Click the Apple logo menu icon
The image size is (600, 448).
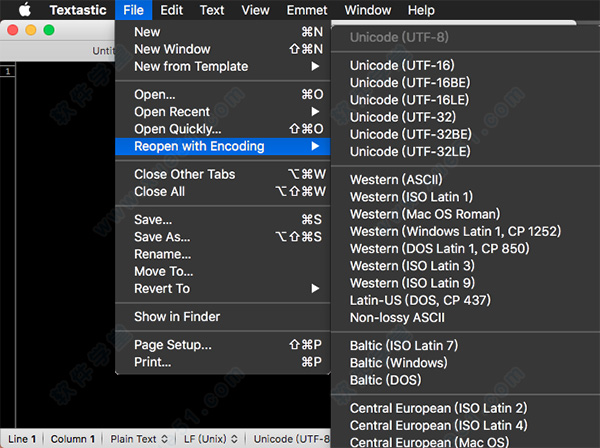pyautogui.click(x=25, y=10)
